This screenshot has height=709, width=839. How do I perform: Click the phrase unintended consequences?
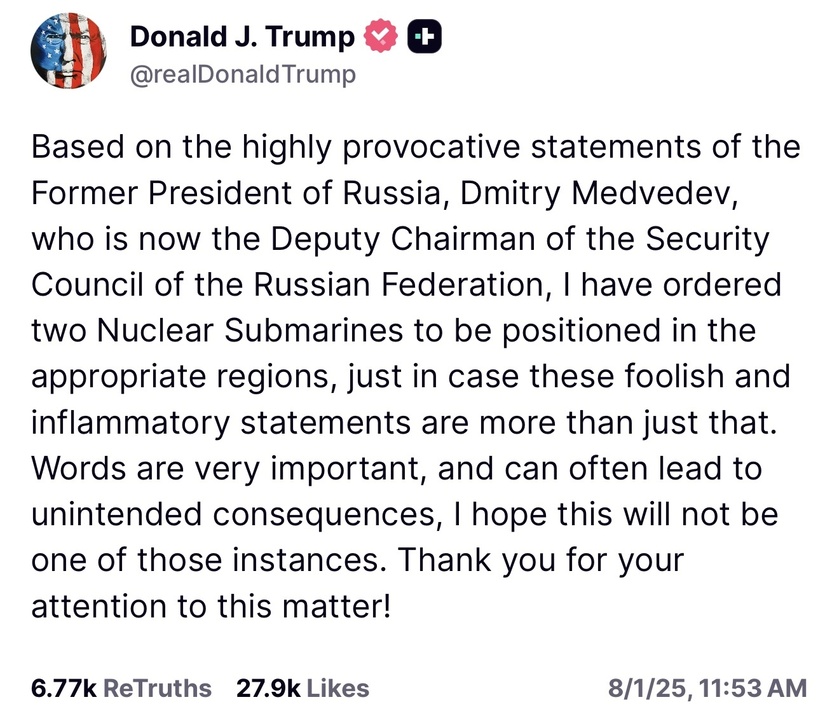[x=233, y=514]
